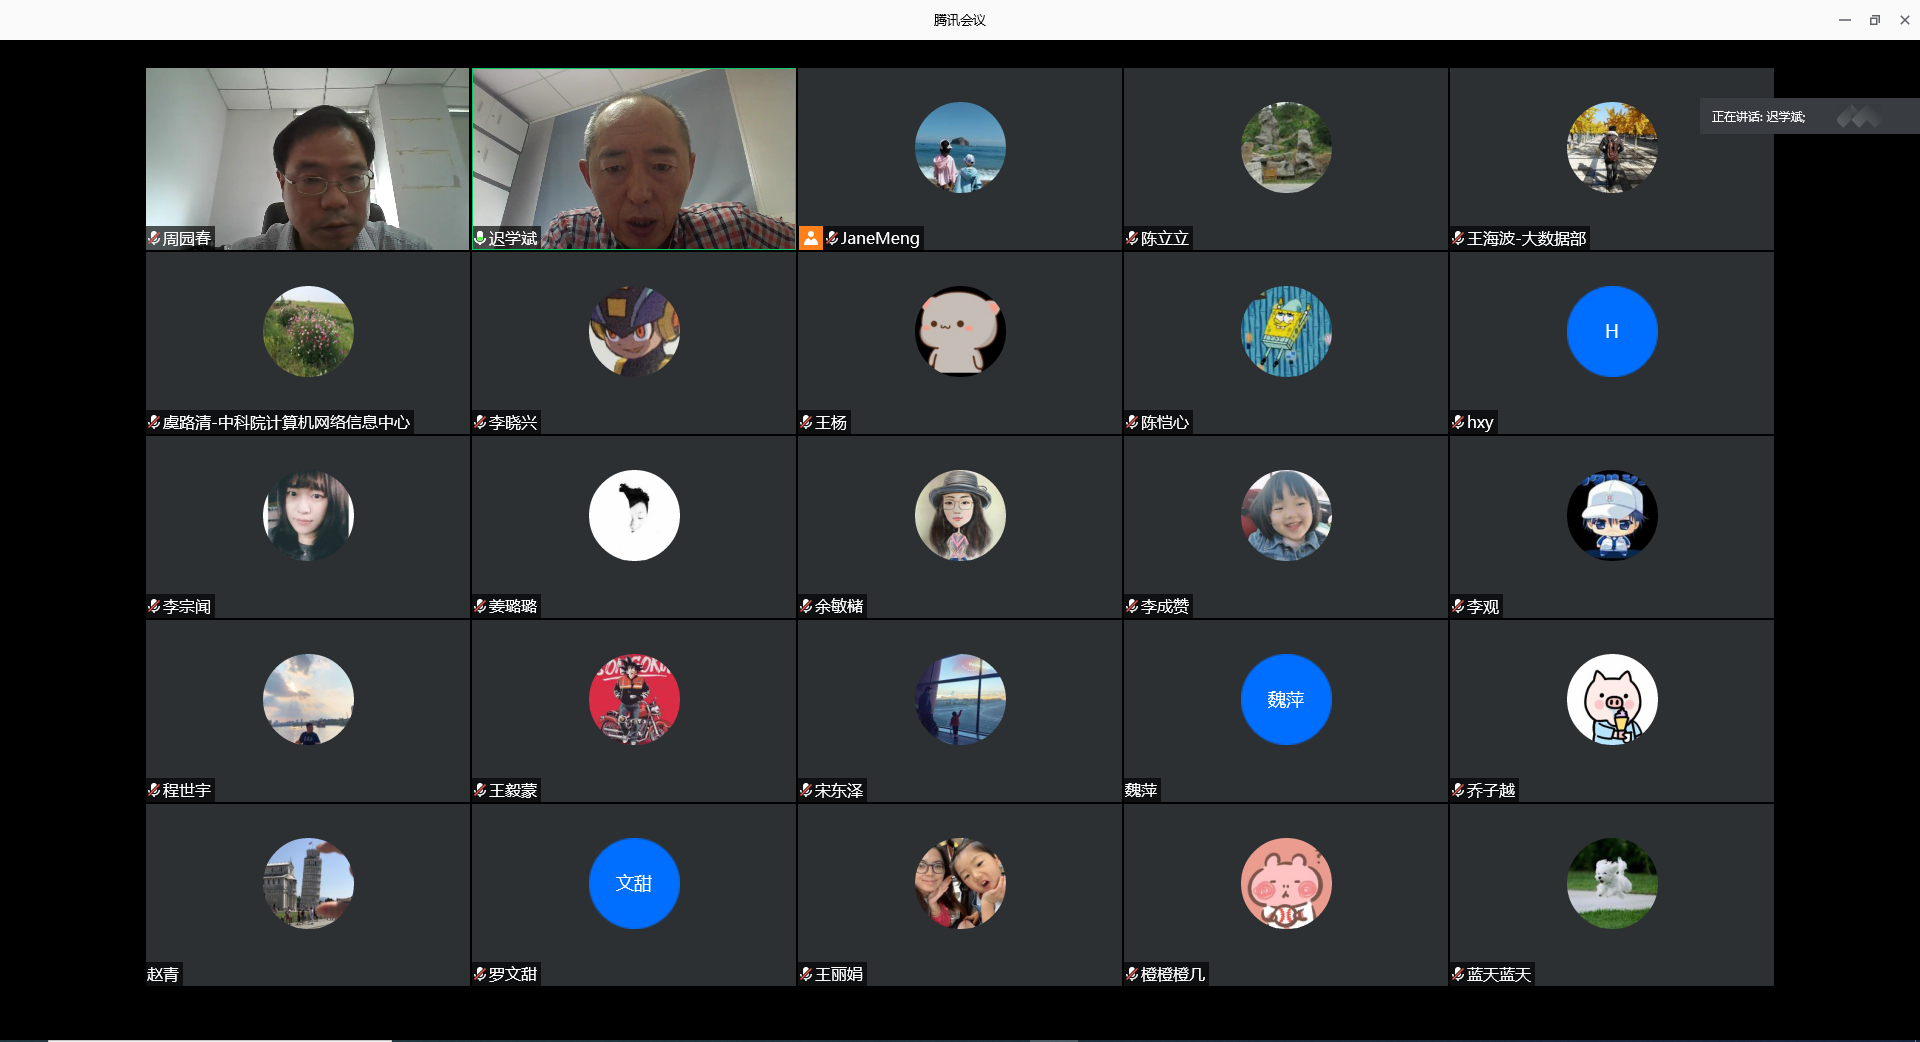Click SpongeBob avatar of 陈恺心

coord(1285,331)
